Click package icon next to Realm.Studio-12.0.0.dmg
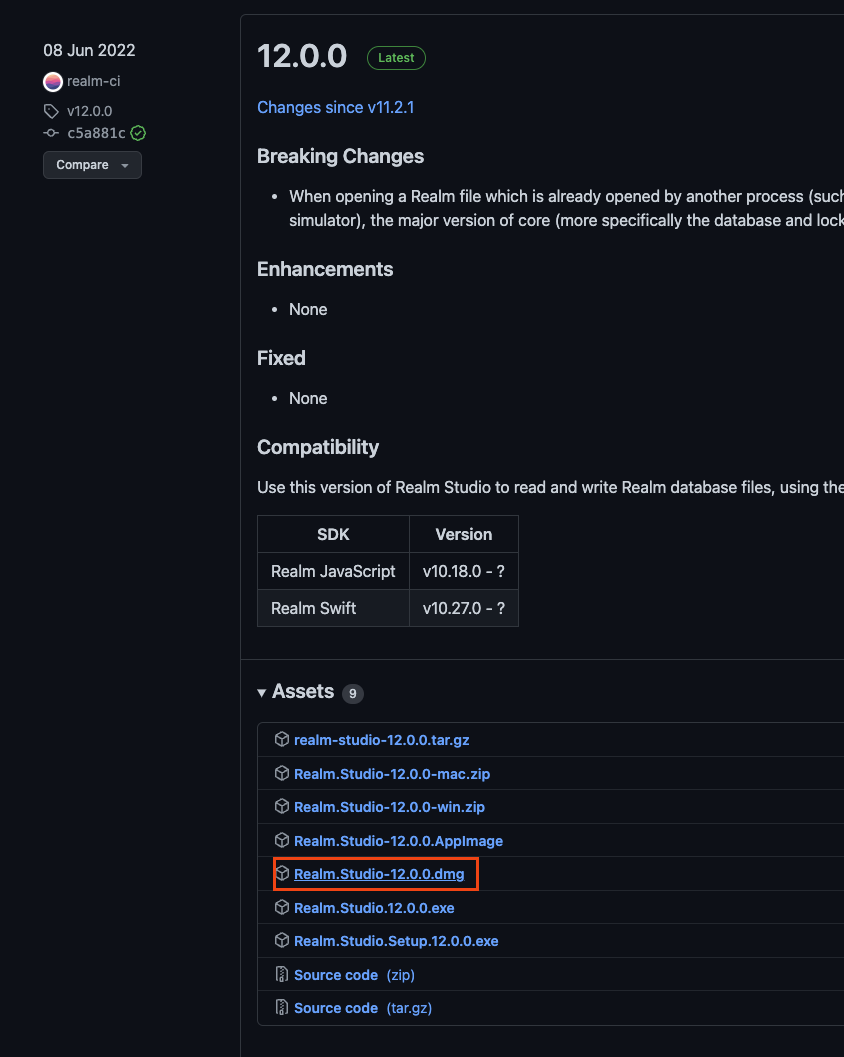The height and width of the screenshot is (1057, 844). coord(282,874)
